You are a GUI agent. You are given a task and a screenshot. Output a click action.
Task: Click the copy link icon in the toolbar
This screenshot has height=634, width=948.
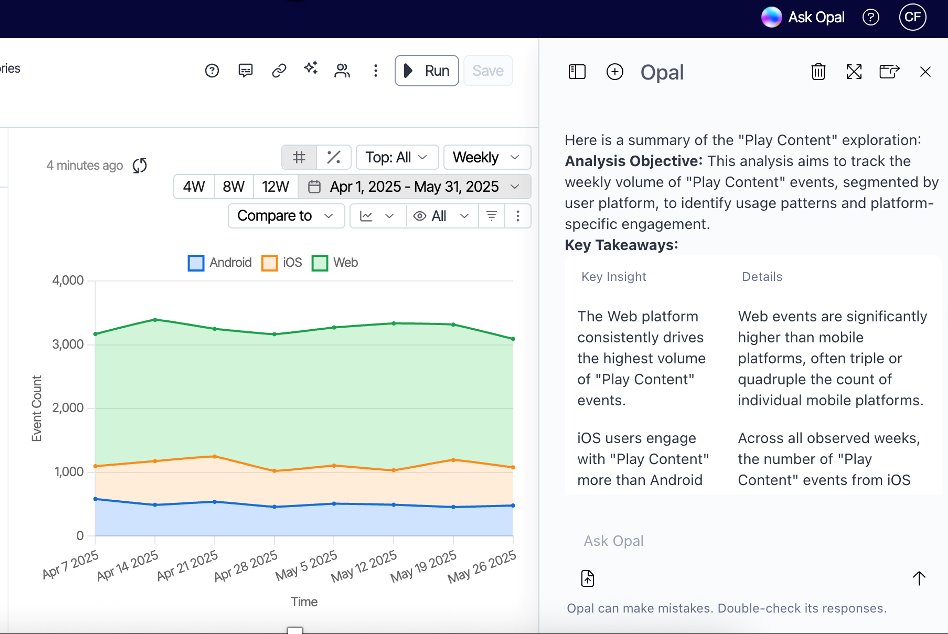pyautogui.click(x=279, y=70)
